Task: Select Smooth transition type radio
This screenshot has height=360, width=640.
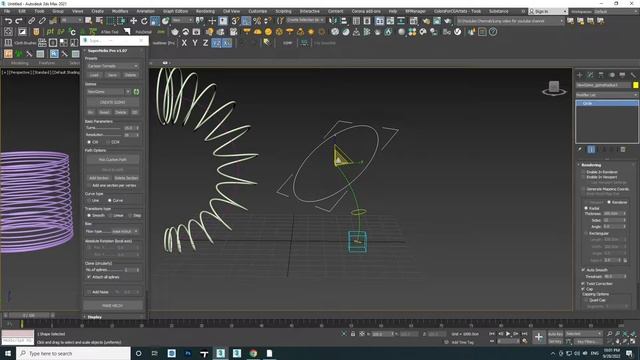Action: pyautogui.click(x=89, y=215)
